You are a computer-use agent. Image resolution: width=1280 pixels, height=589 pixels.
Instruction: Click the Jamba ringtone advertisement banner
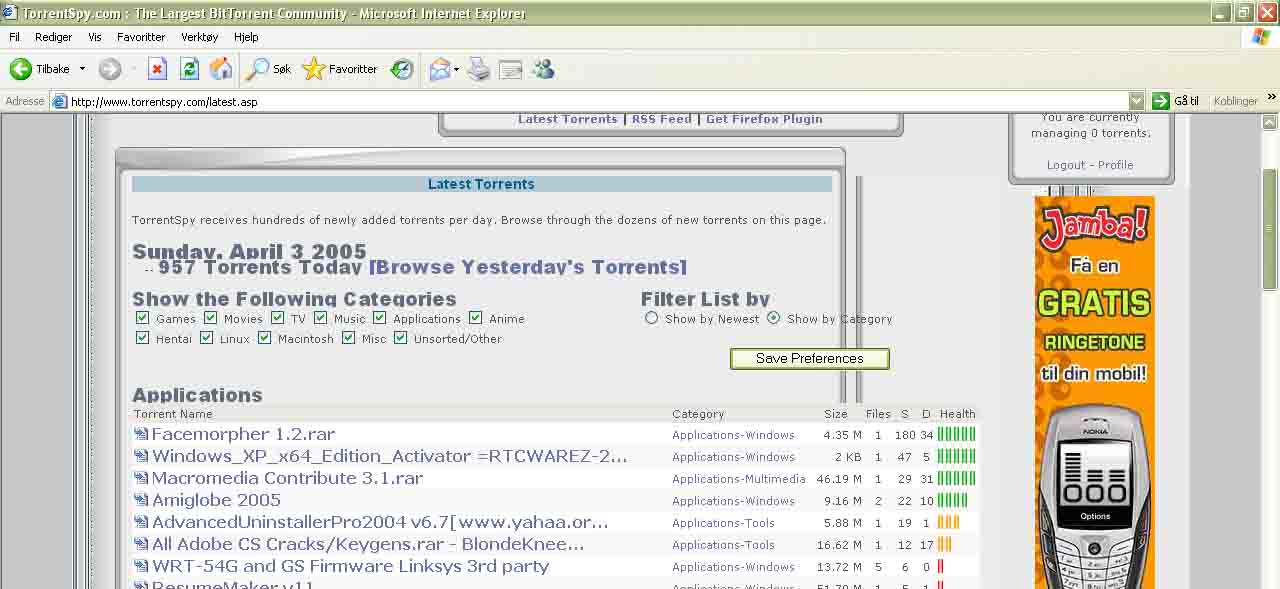point(1095,392)
